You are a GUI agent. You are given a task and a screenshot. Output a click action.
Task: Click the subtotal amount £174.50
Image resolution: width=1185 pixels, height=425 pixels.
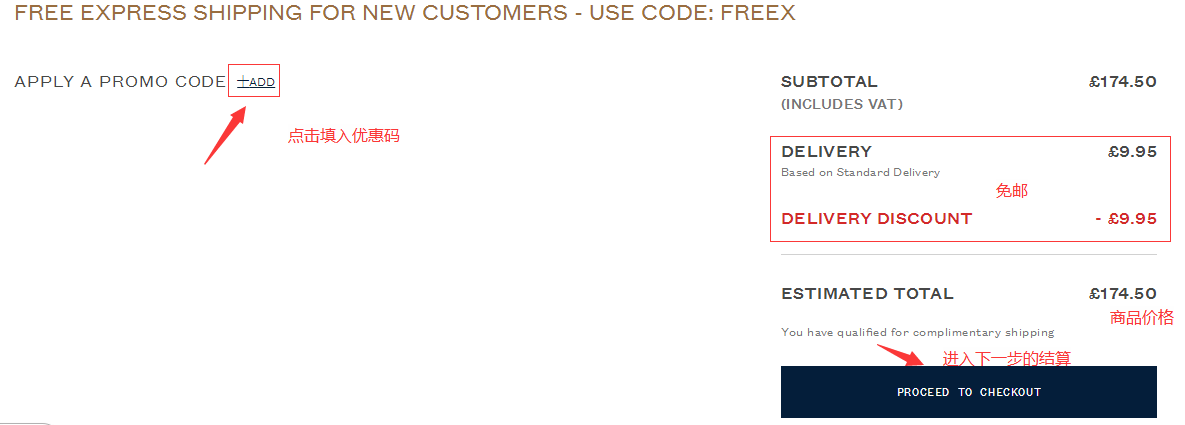pyautogui.click(x=1122, y=82)
